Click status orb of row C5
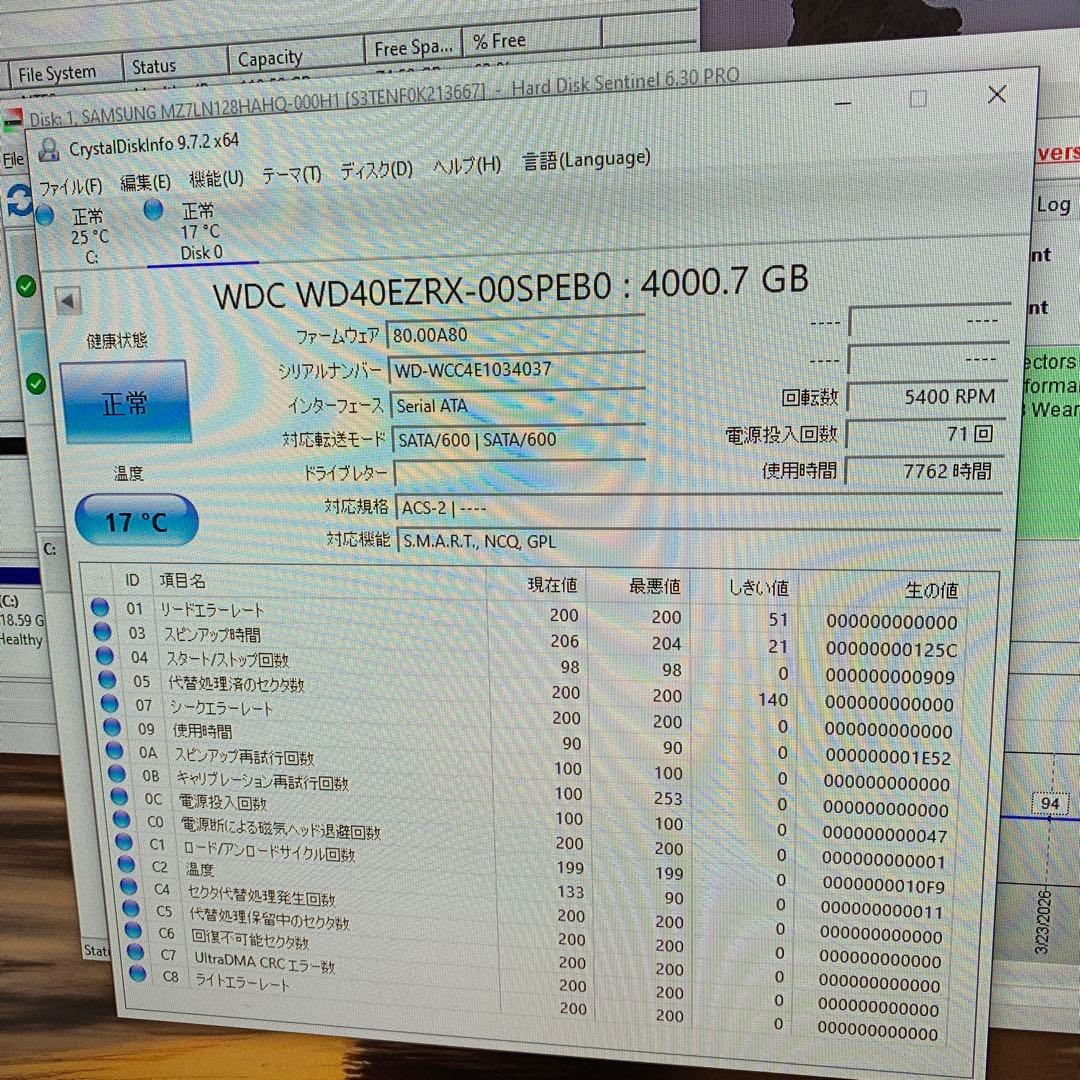 131,908
